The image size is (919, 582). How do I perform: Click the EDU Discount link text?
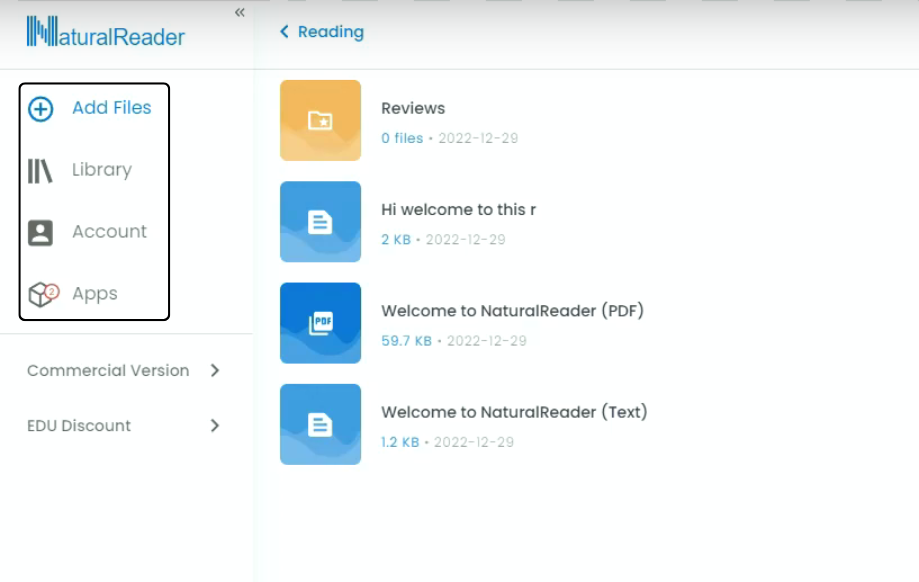(79, 426)
